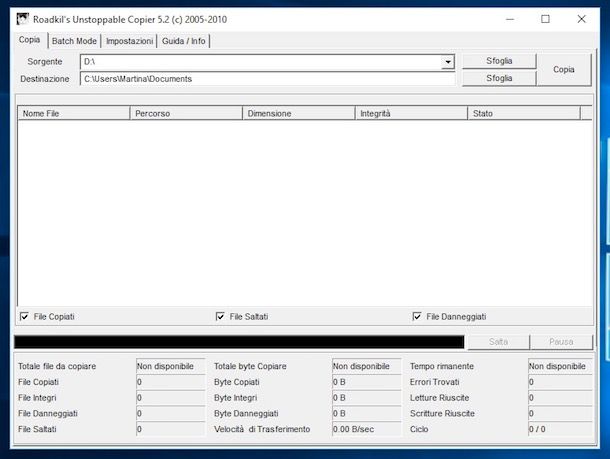The width and height of the screenshot is (610, 459).
Task: Click the Sorgente label
Action: 45,61
